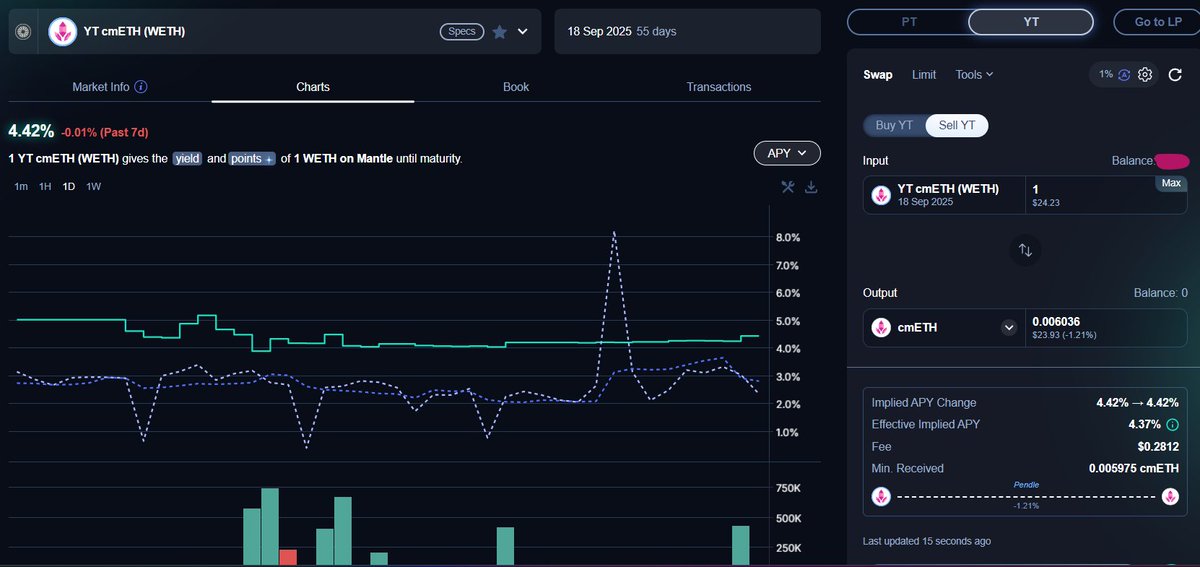Click the input amount field showing 1
The height and width of the screenshot is (567, 1200).
point(1107,195)
